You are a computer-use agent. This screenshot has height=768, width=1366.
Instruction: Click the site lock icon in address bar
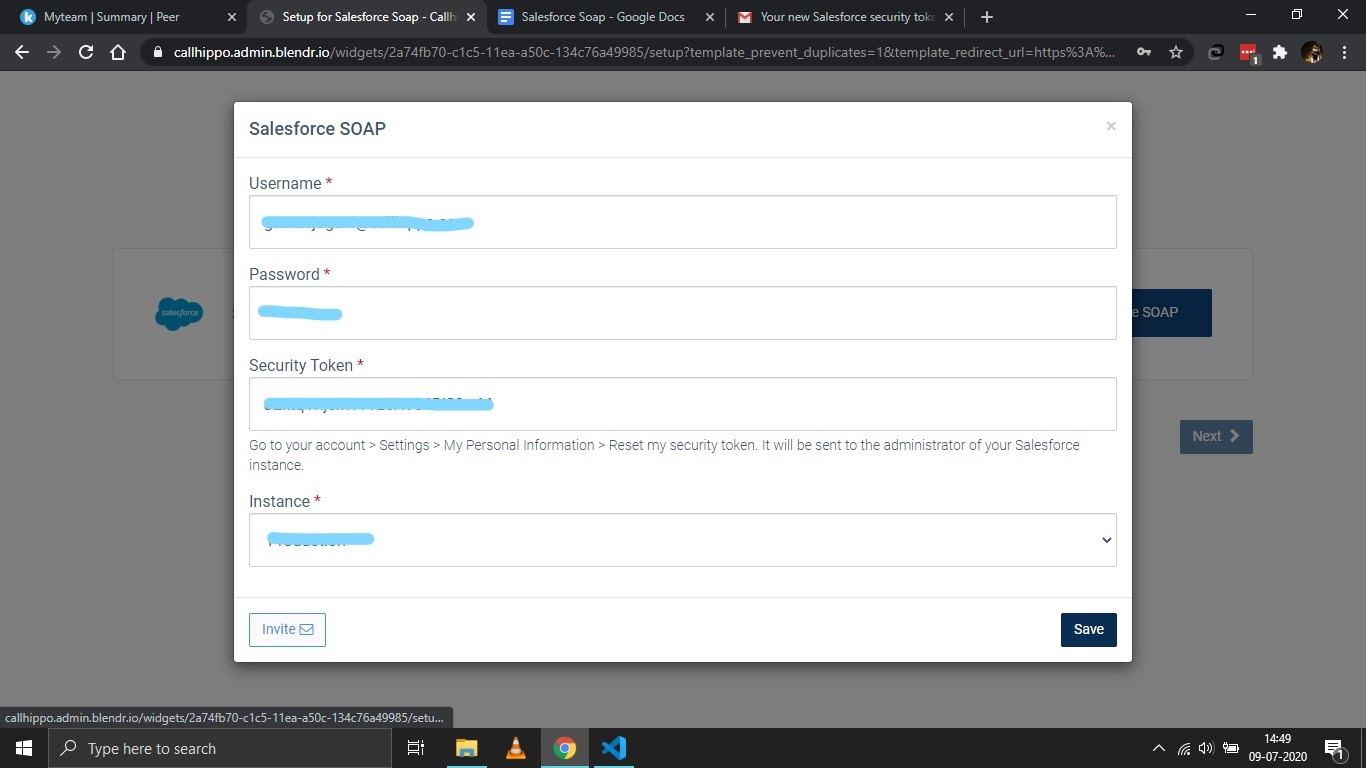(157, 52)
